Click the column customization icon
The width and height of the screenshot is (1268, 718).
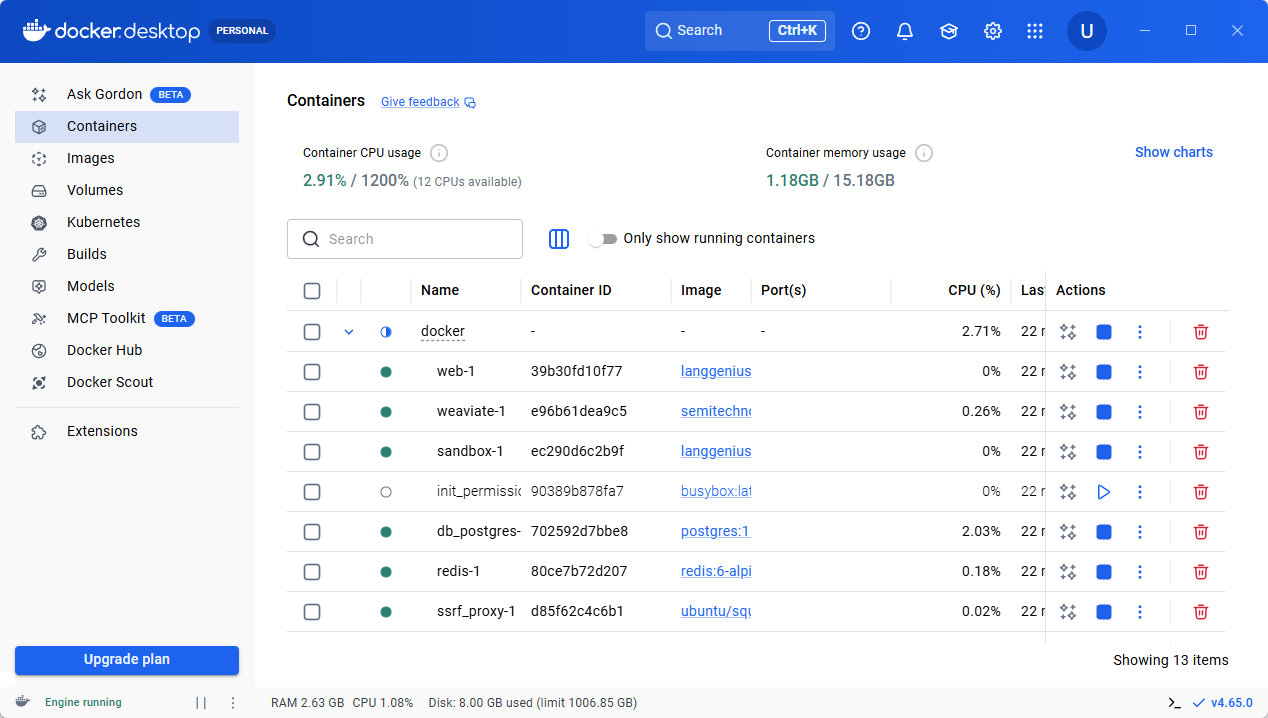[x=559, y=239]
